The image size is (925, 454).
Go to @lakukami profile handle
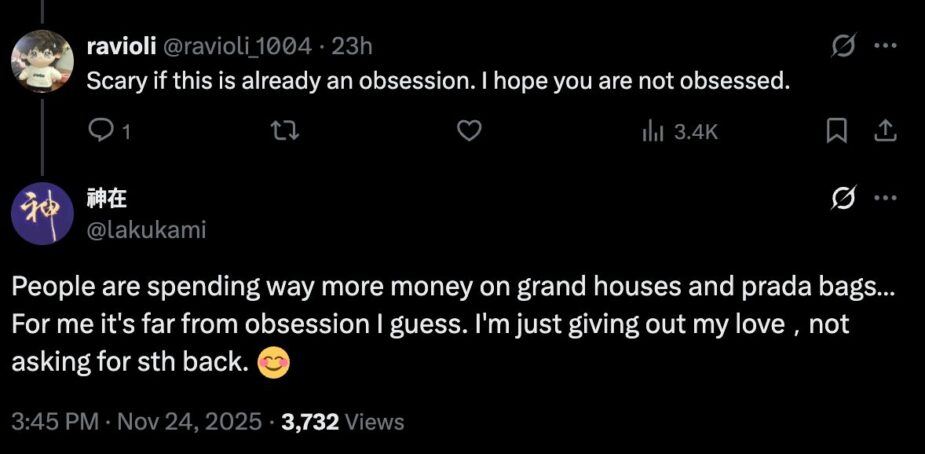146,230
